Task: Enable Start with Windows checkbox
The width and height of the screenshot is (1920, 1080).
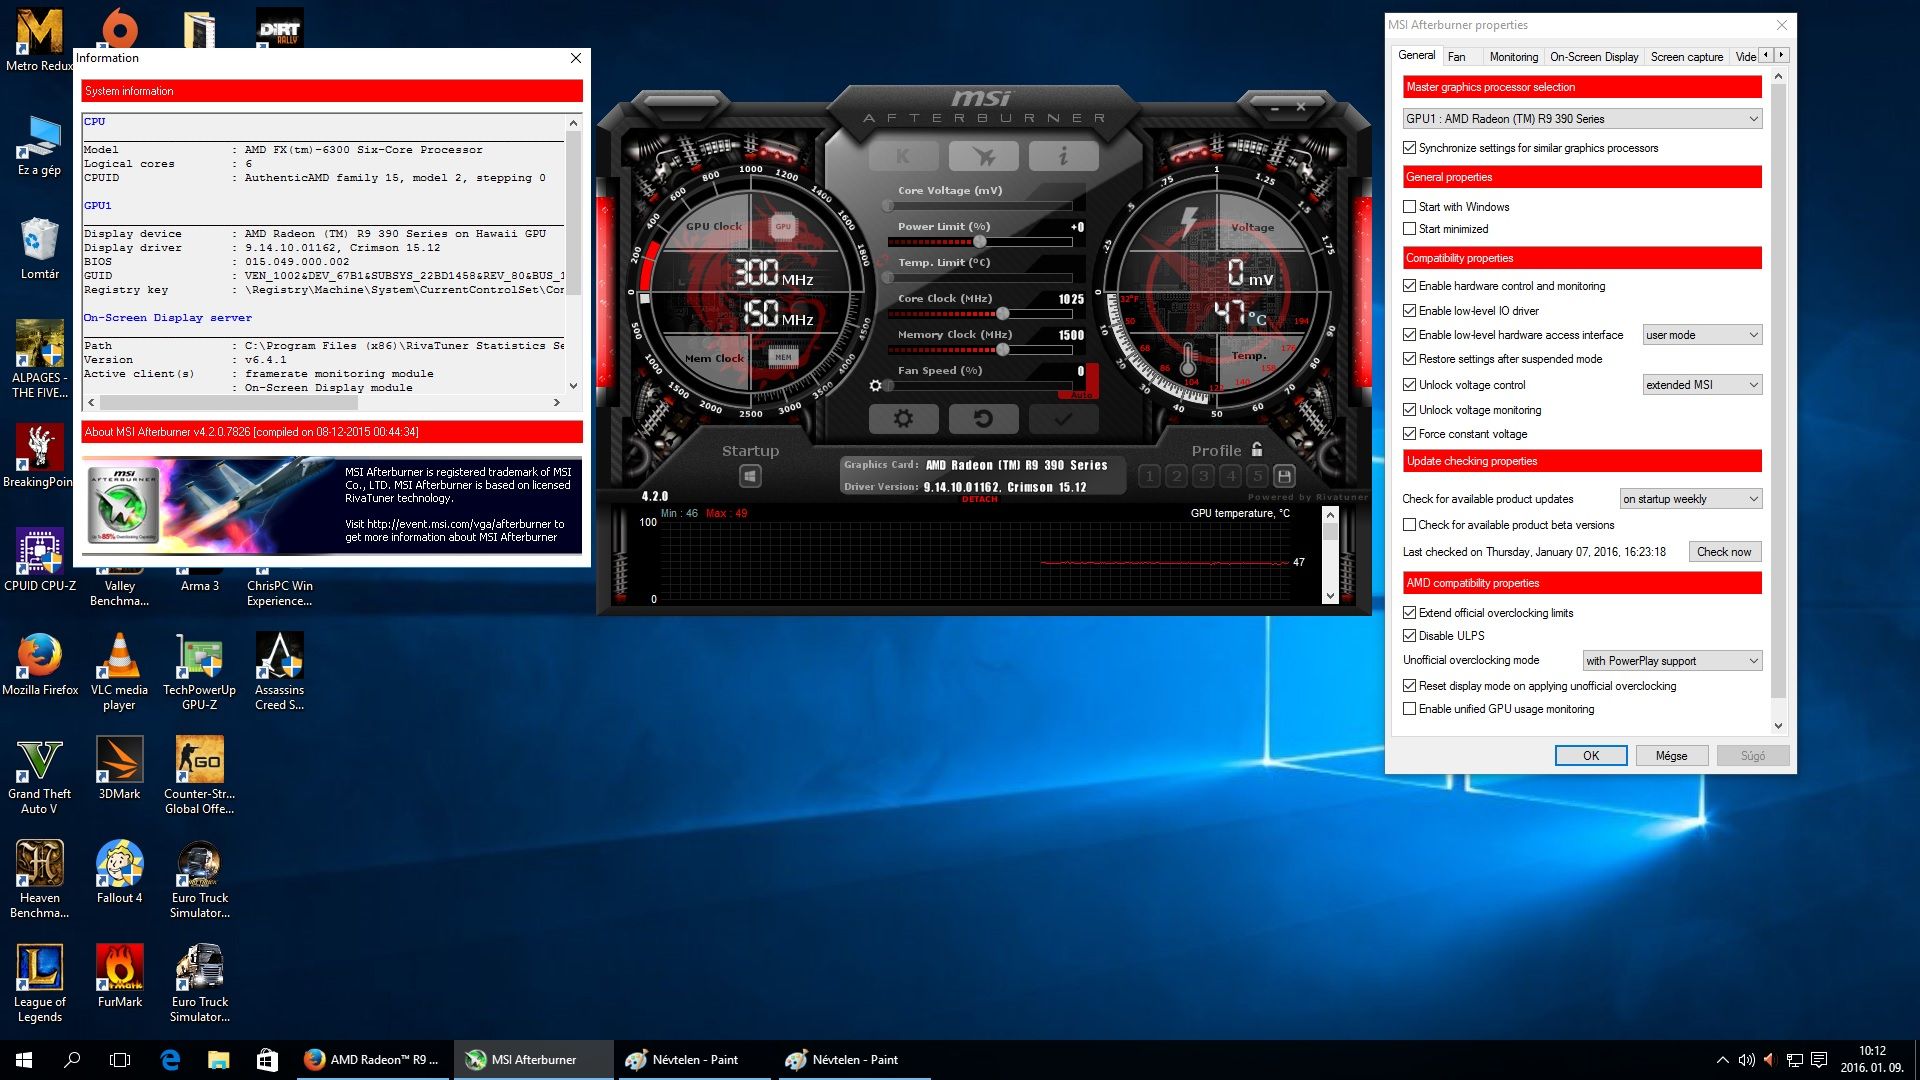Action: point(1409,207)
